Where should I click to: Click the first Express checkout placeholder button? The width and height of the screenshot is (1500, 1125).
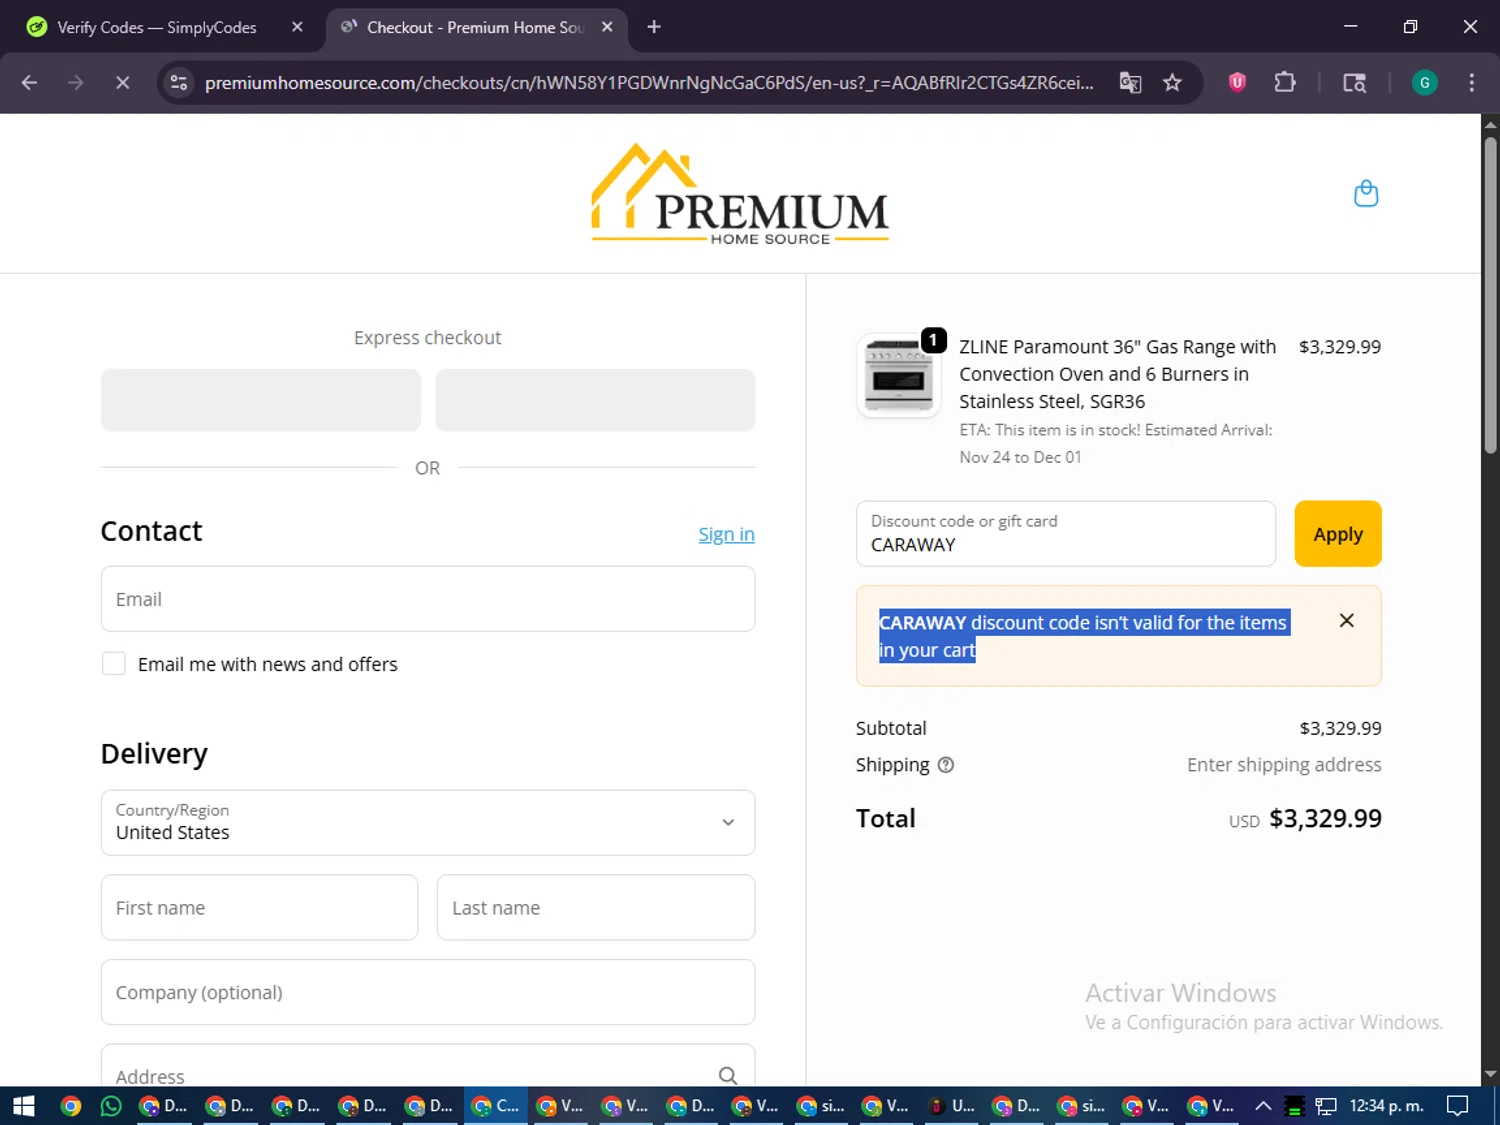(x=261, y=400)
